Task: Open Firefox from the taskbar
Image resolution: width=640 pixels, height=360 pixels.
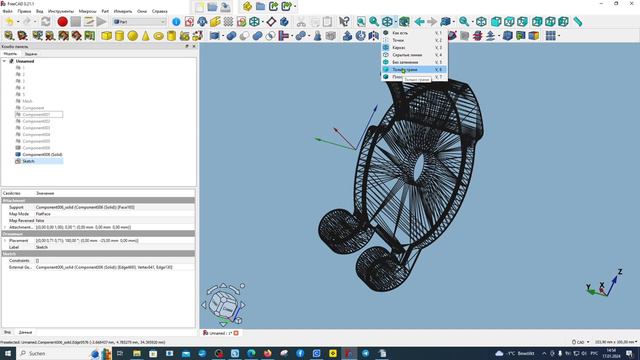Action: tap(267, 353)
